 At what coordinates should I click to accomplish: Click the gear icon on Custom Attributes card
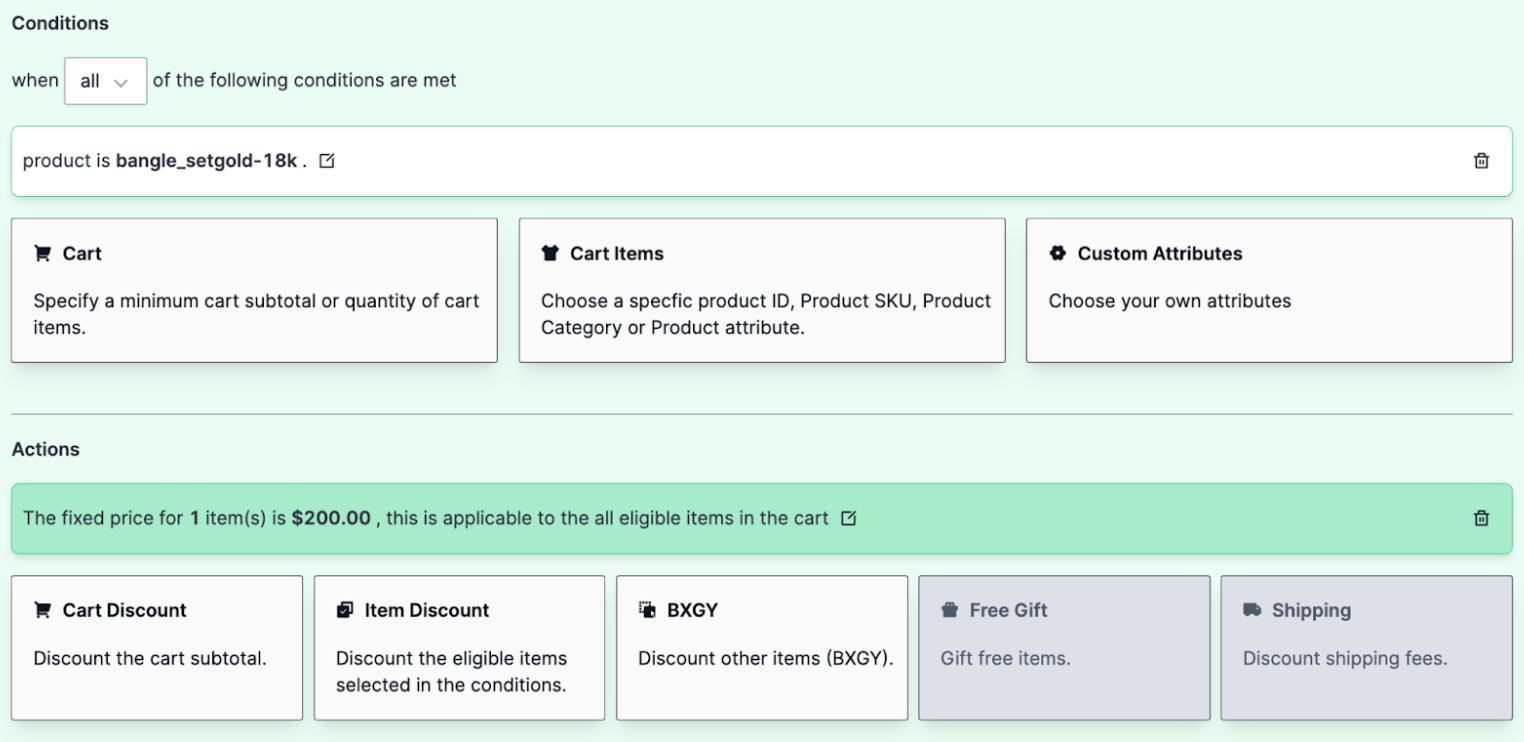click(x=1058, y=253)
